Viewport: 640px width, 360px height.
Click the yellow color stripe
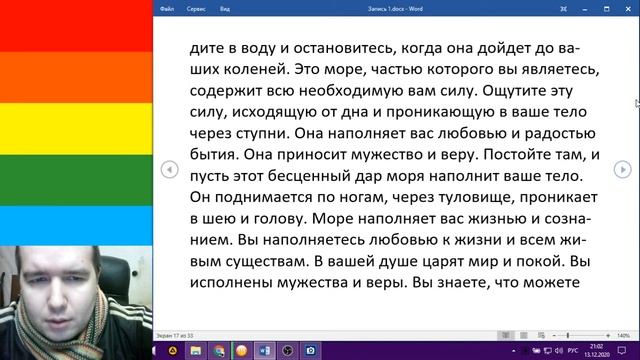coord(76,129)
